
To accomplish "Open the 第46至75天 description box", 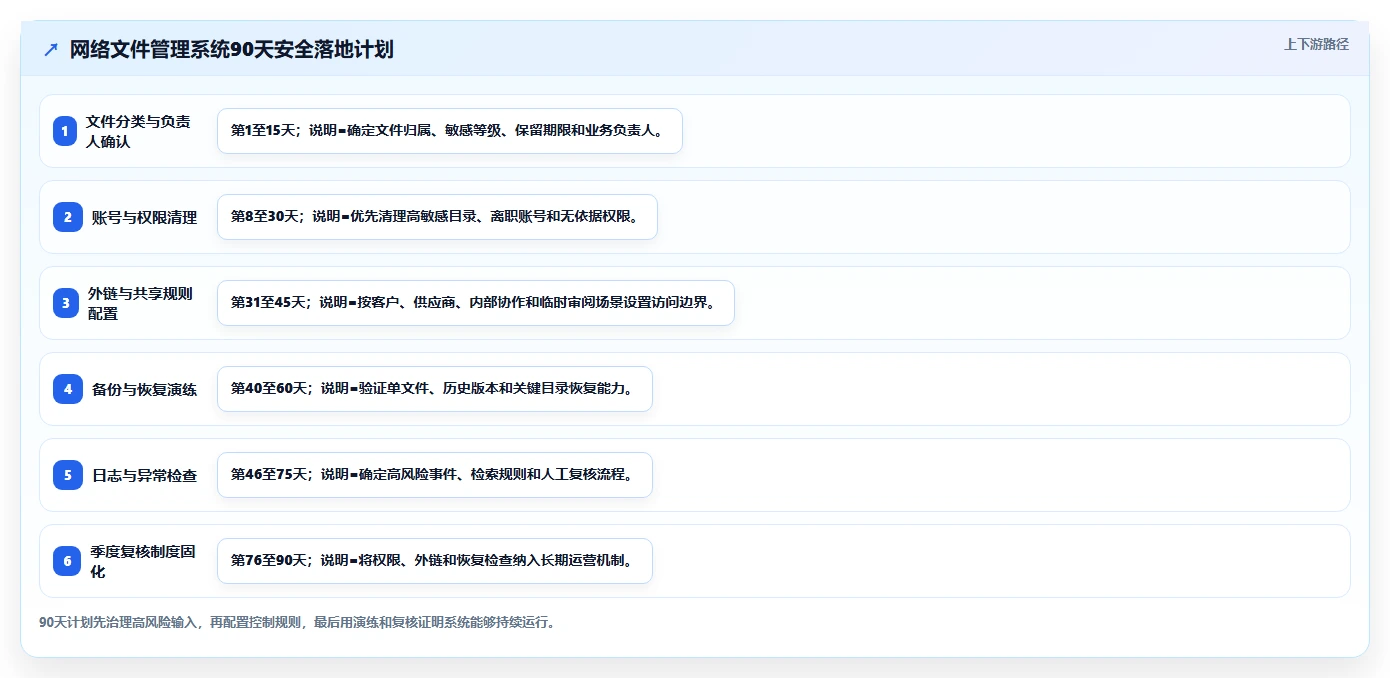I will (435, 475).
